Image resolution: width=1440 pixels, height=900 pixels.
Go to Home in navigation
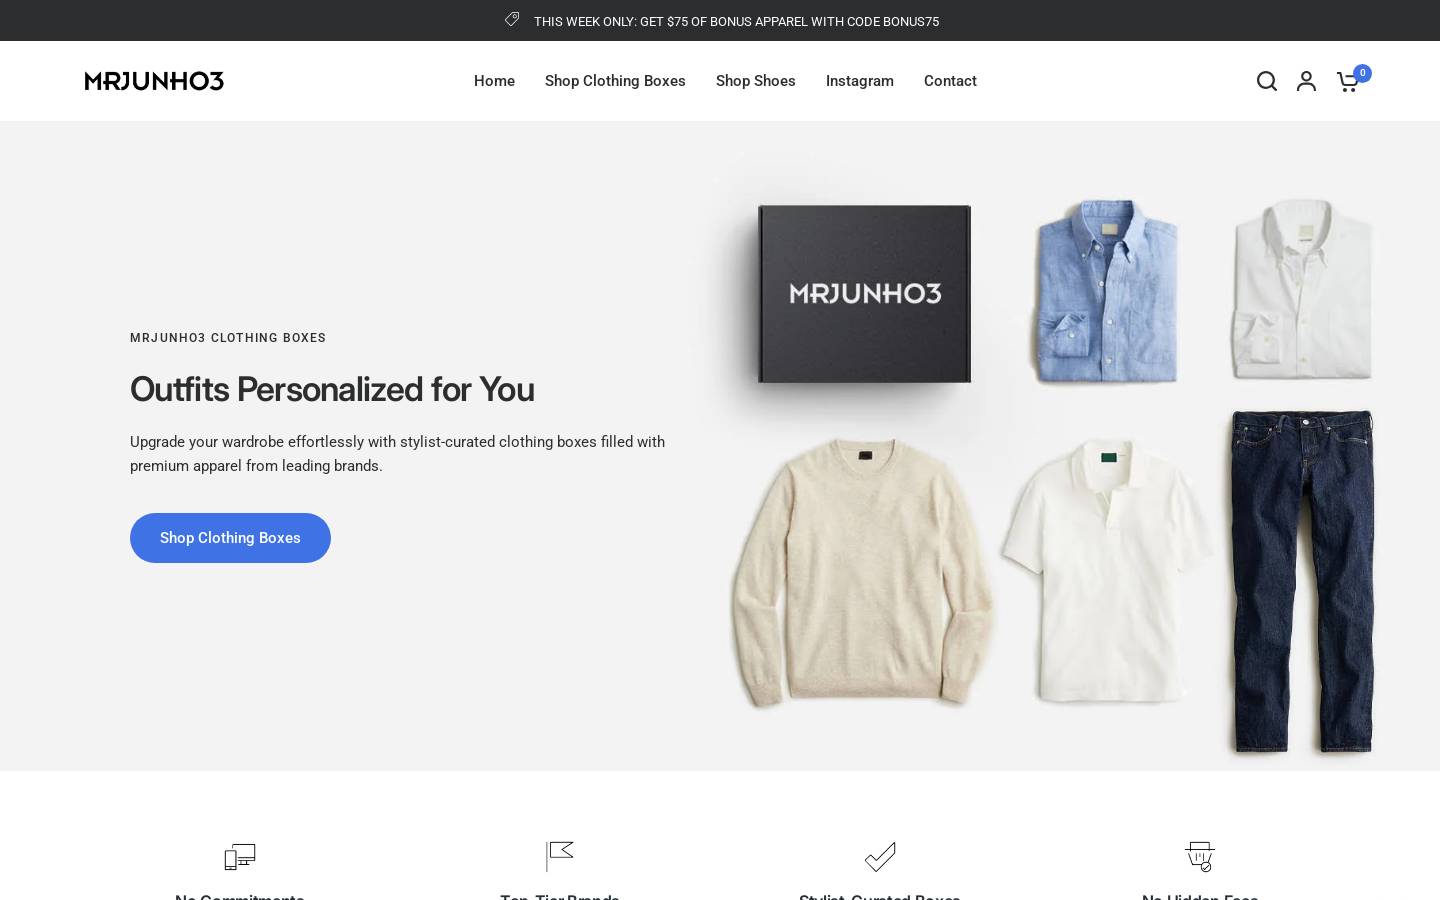(494, 81)
